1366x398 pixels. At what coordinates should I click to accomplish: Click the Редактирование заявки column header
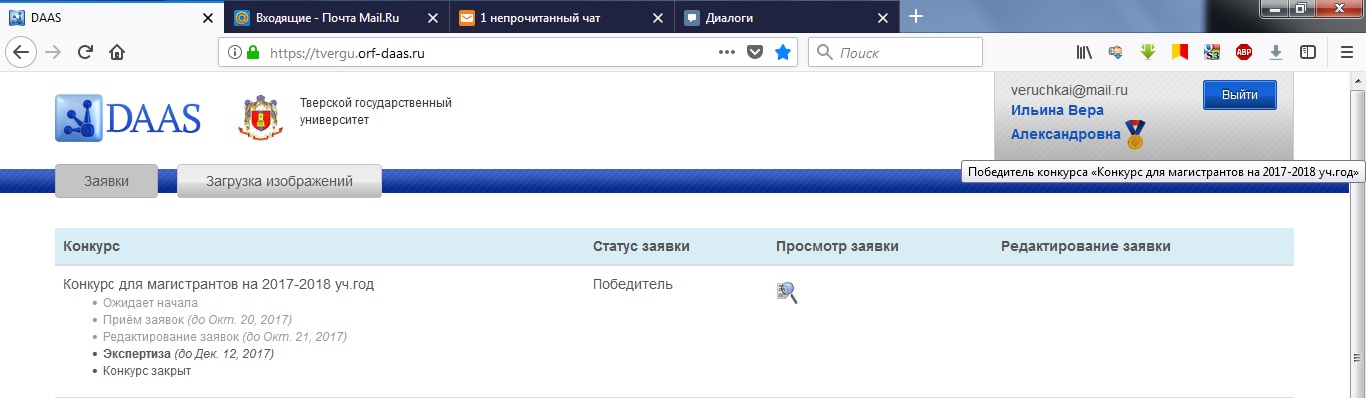(1085, 246)
